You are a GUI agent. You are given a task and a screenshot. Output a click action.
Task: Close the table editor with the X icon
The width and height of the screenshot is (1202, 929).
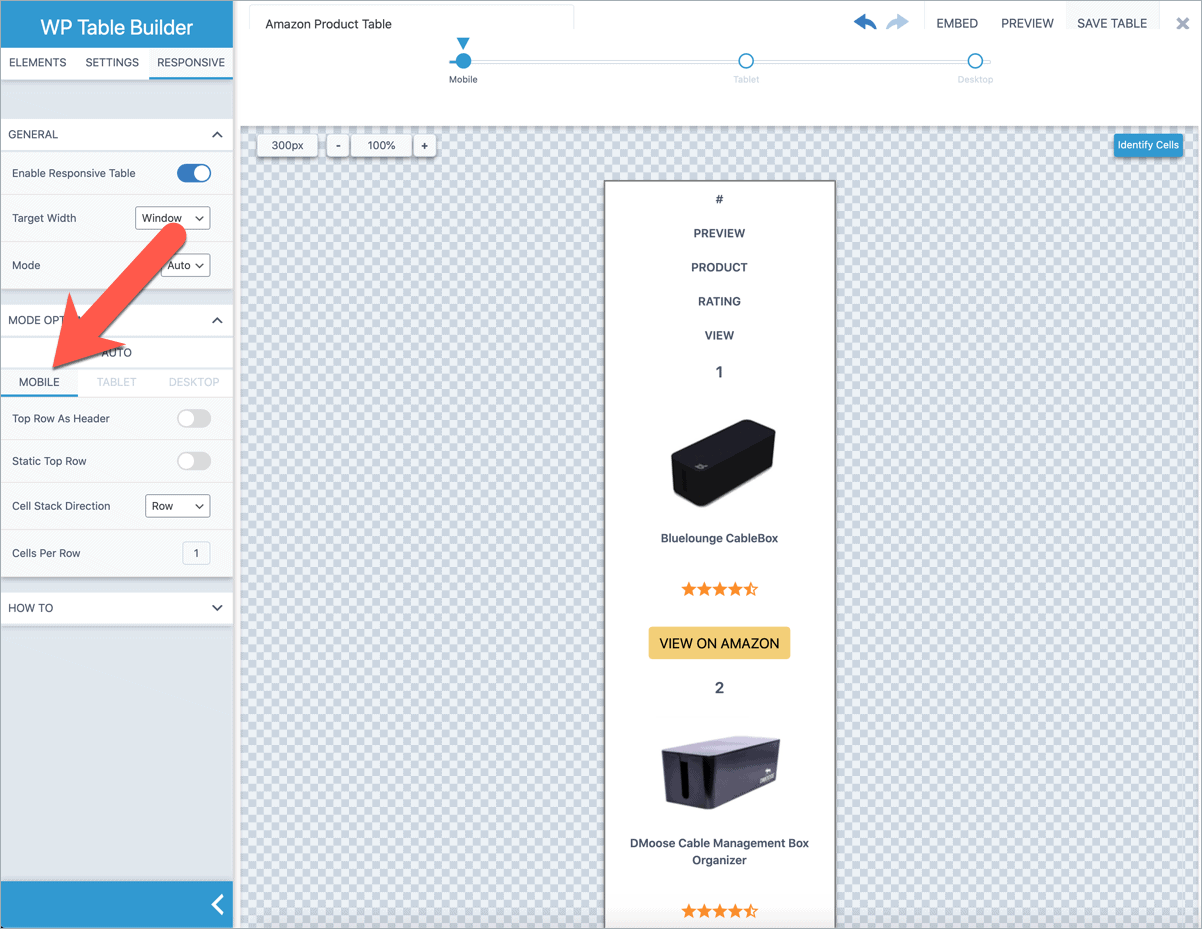[x=1182, y=23]
